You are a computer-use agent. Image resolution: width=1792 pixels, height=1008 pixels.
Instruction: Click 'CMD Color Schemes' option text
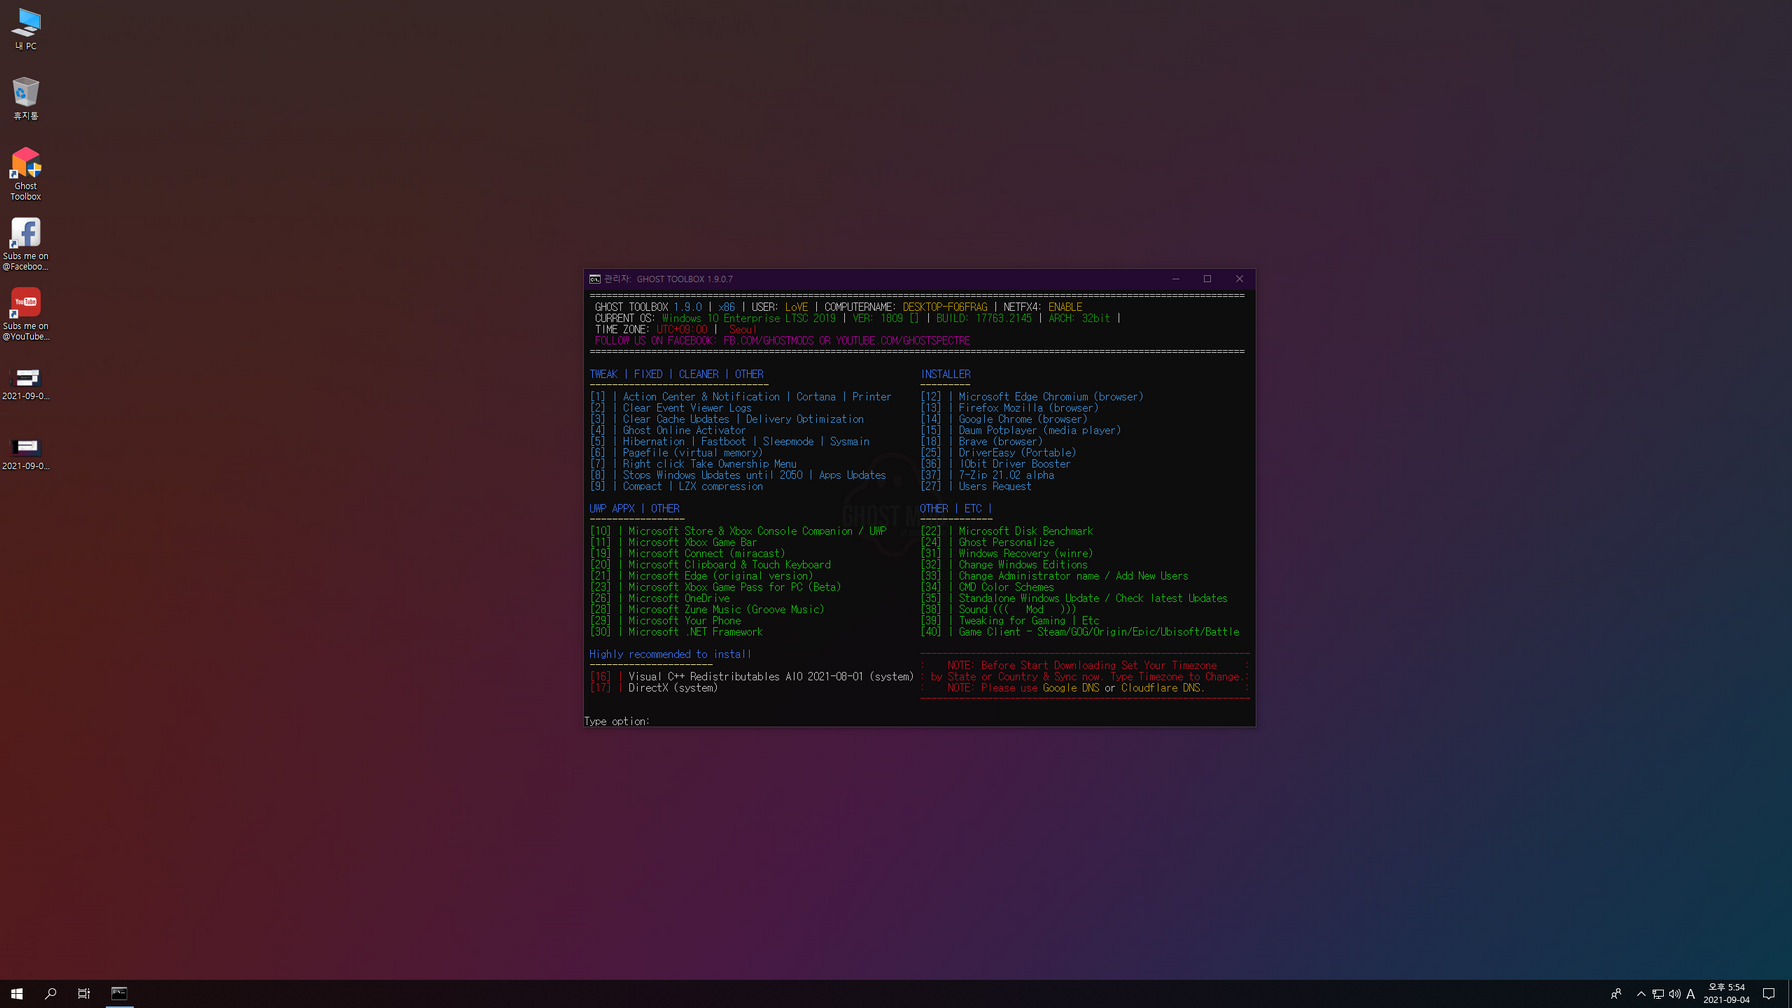point(1006,587)
